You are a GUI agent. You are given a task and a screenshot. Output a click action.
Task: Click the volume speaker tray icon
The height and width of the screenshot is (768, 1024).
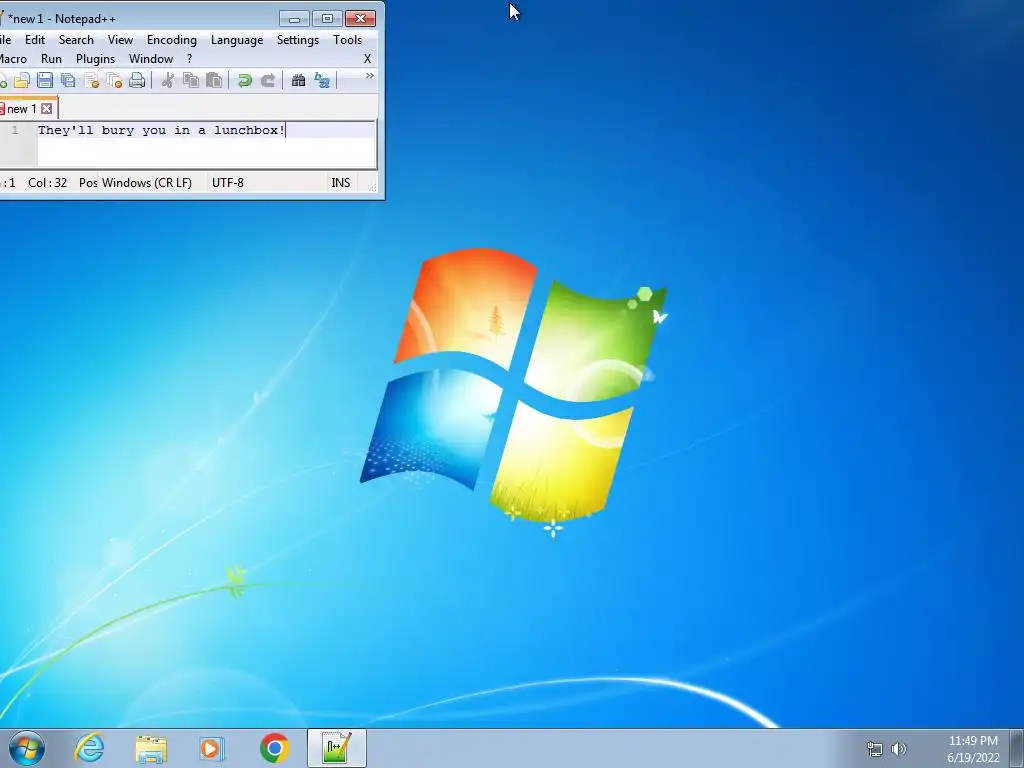(899, 749)
